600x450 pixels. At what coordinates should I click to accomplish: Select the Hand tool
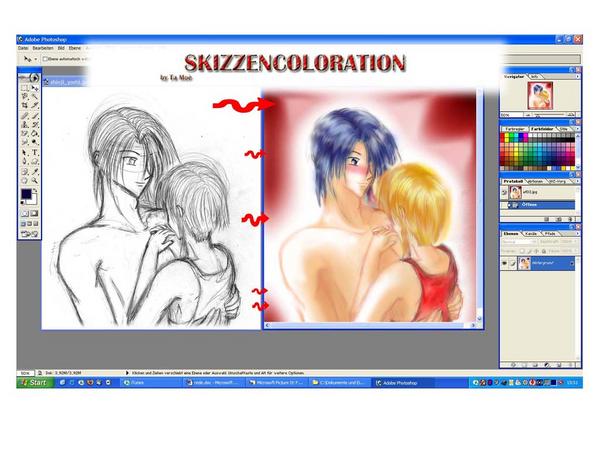coord(24,180)
